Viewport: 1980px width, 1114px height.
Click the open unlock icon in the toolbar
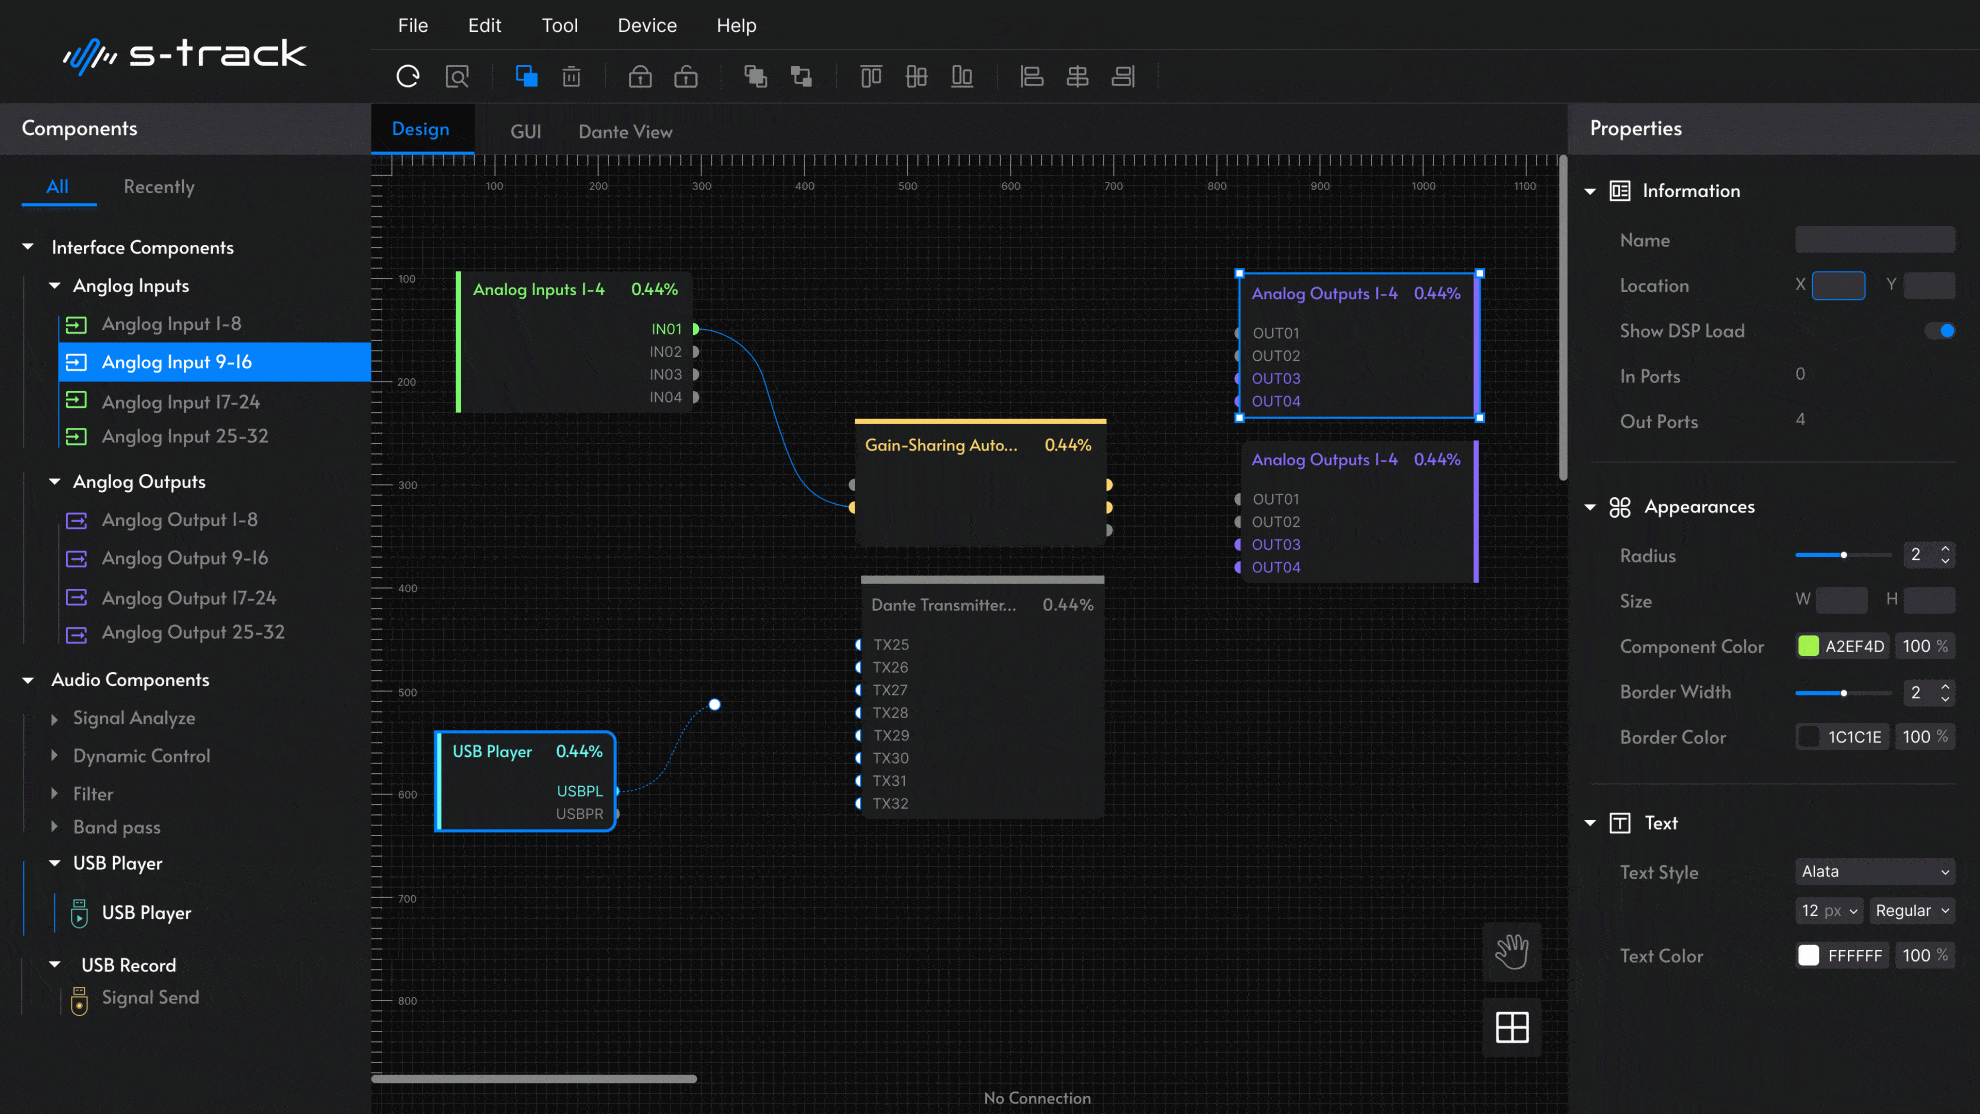pos(686,76)
